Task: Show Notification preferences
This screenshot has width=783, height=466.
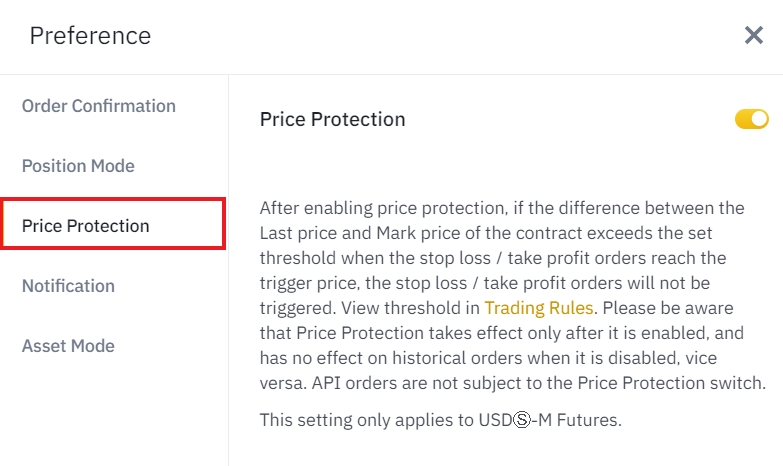Action: [68, 286]
